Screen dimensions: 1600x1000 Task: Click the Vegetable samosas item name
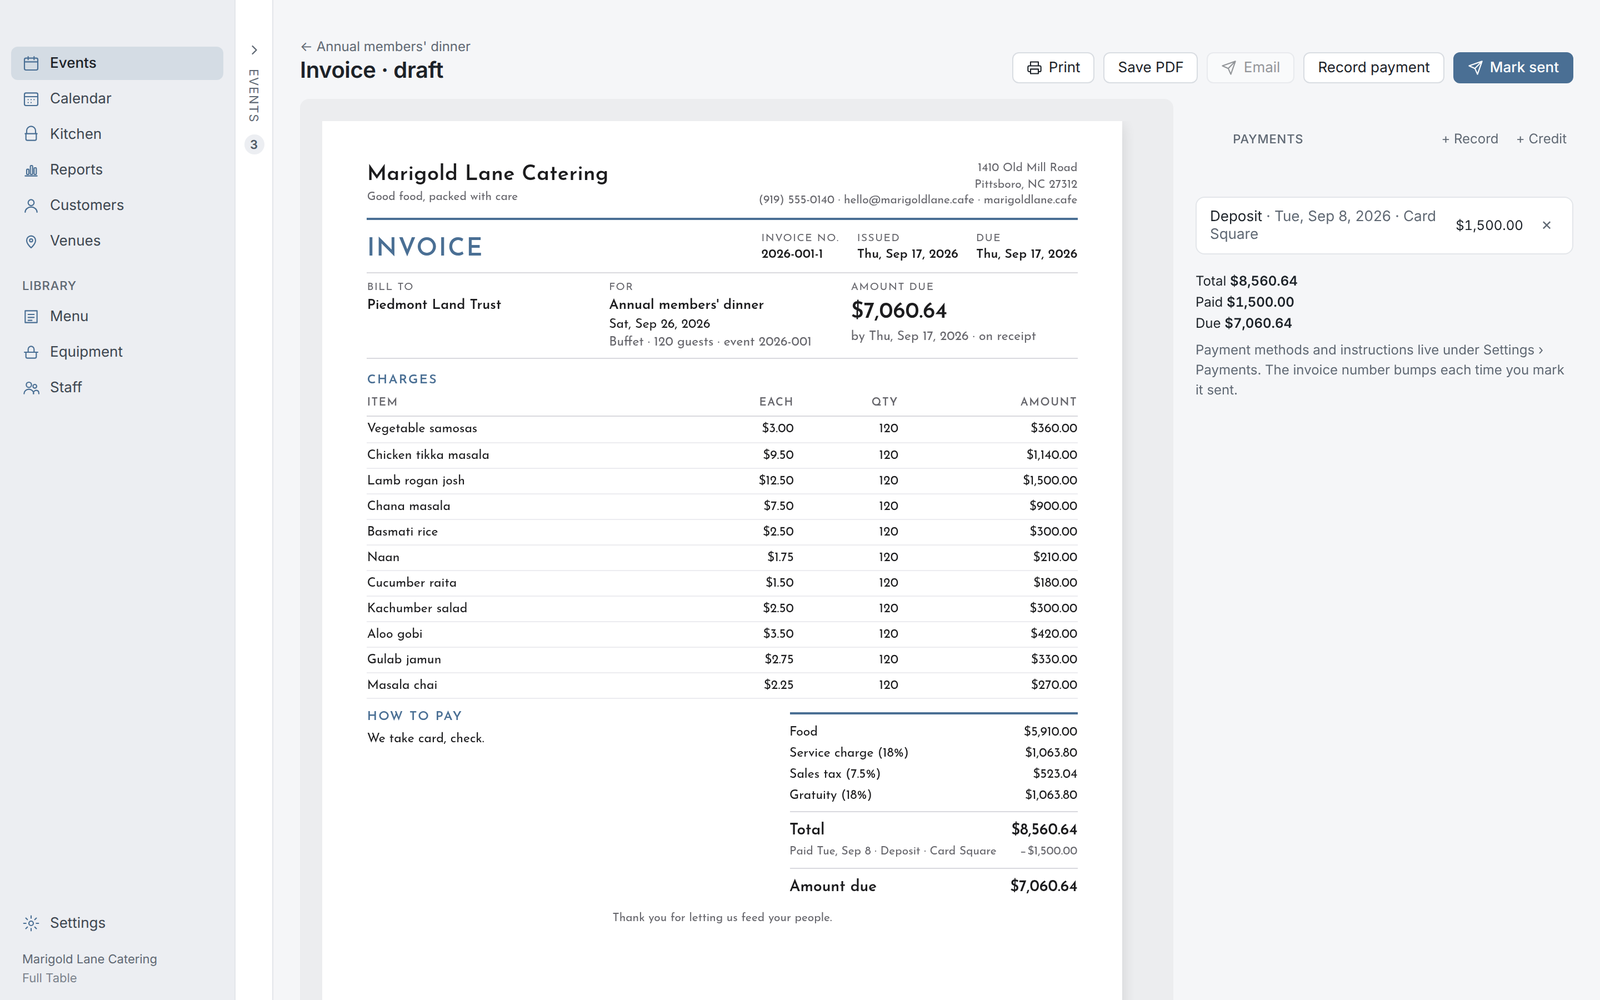422,428
